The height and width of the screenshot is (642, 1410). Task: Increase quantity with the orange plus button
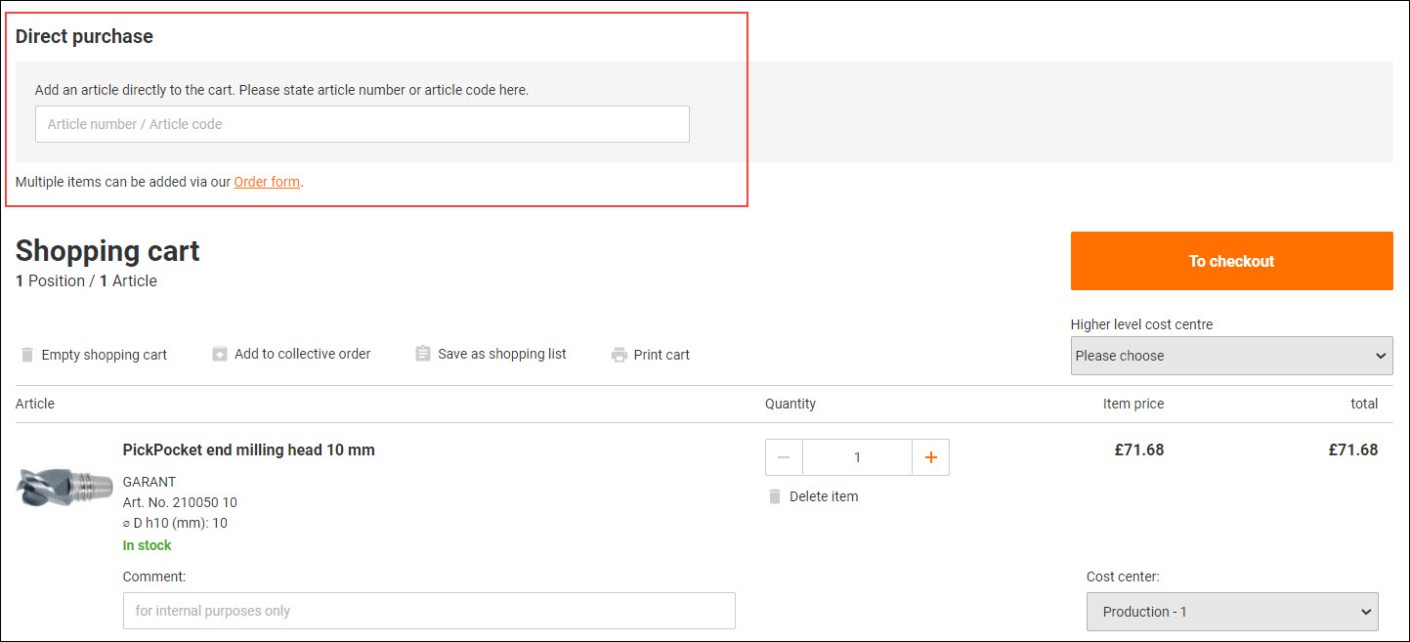[x=930, y=457]
